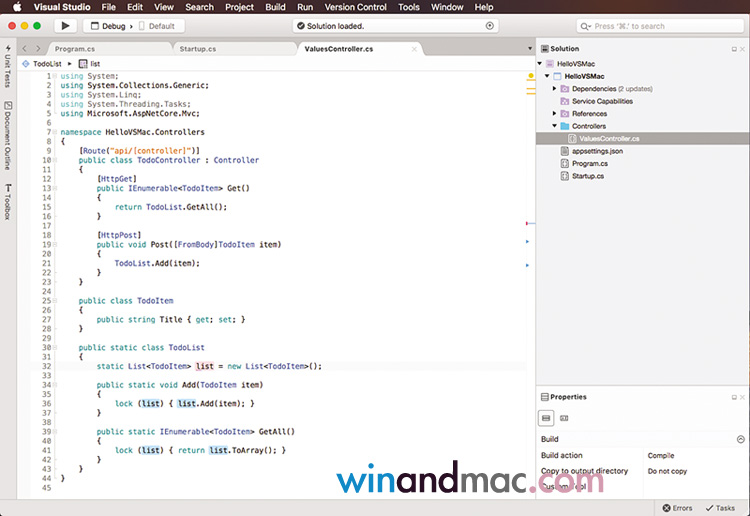Open the Errors pad in status bar
The image size is (750, 516).
[x=677, y=508]
